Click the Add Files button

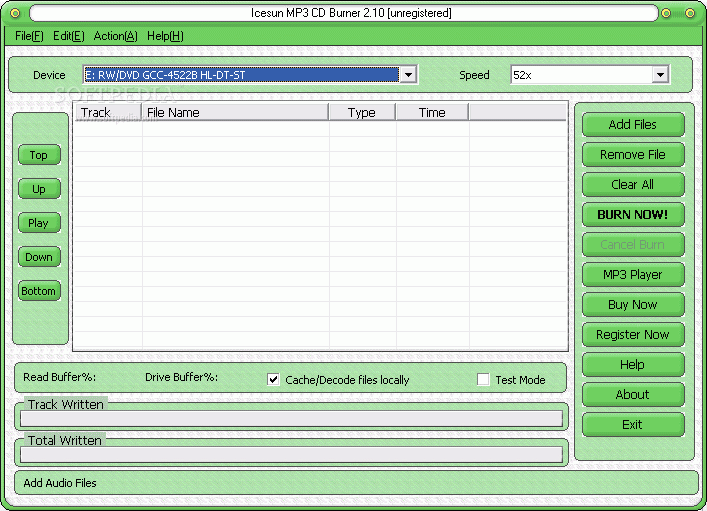point(633,124)
